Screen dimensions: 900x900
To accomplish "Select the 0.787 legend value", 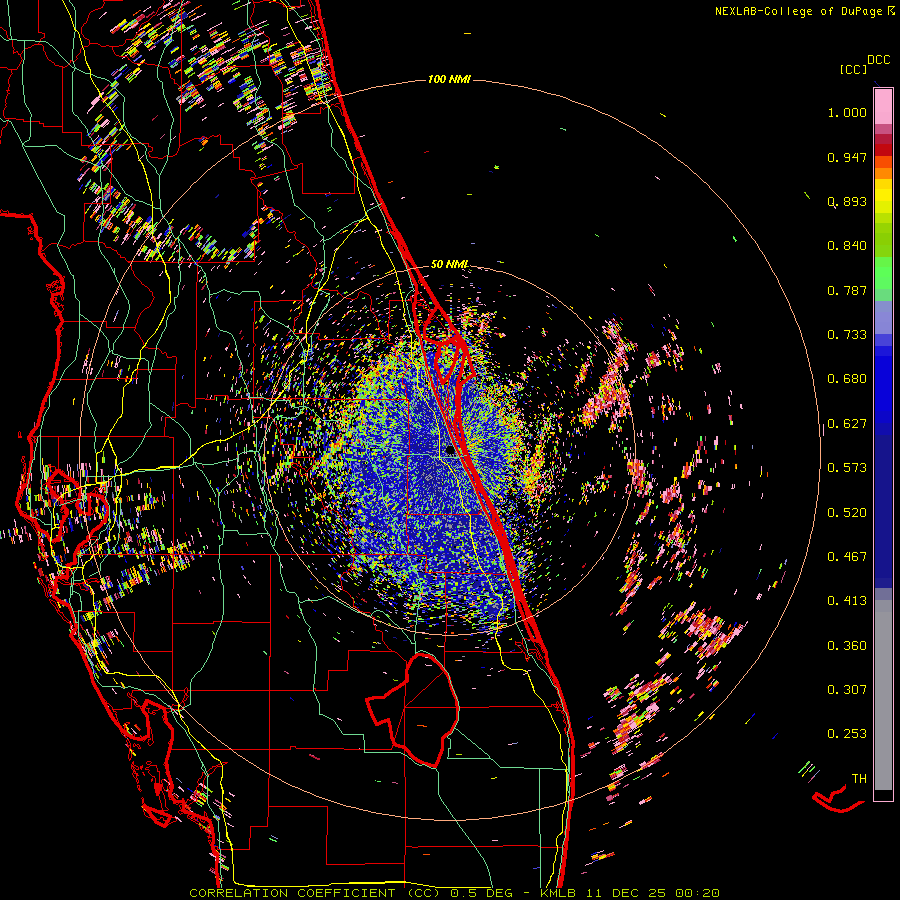I will (x=847, y=290).
